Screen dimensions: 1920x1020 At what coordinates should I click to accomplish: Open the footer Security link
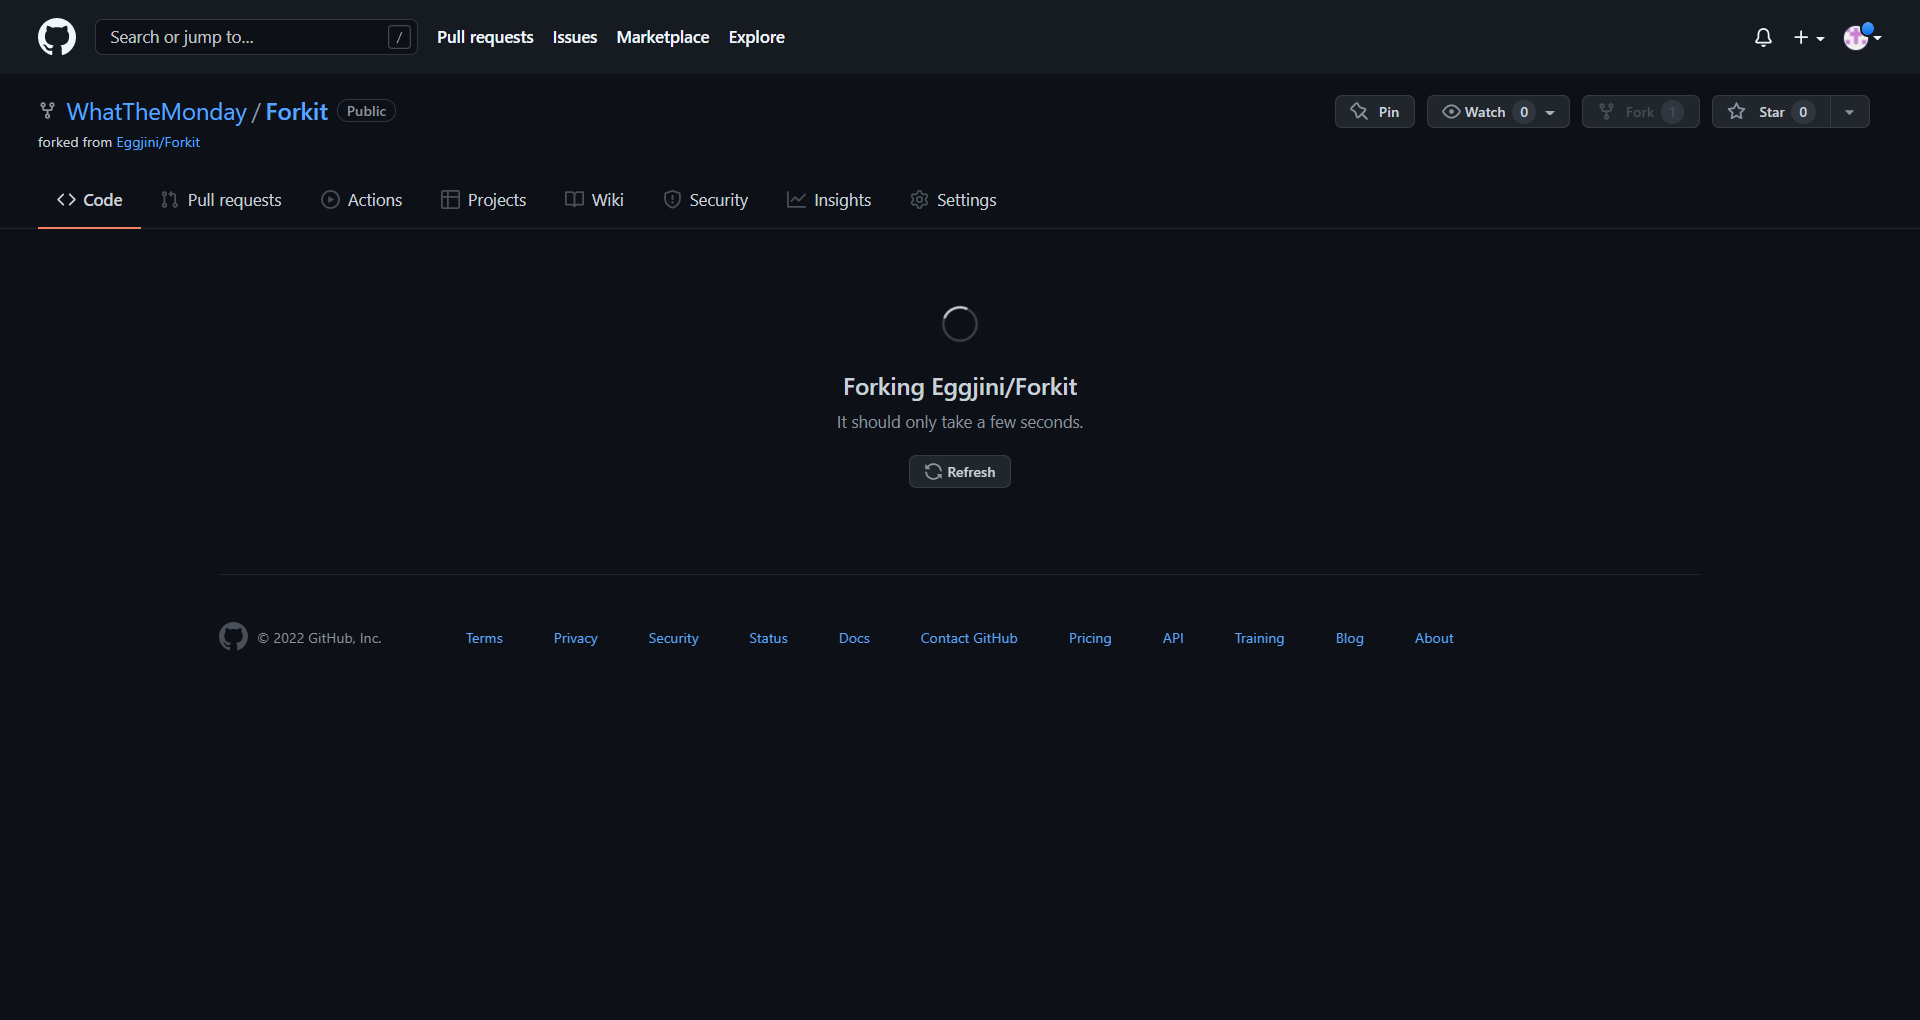pos(673,638)
